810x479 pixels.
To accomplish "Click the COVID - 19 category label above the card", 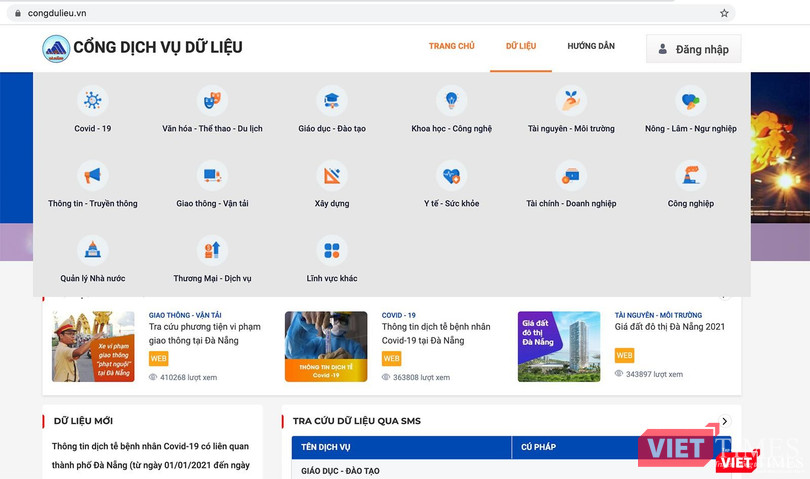I will coord(398,315).
